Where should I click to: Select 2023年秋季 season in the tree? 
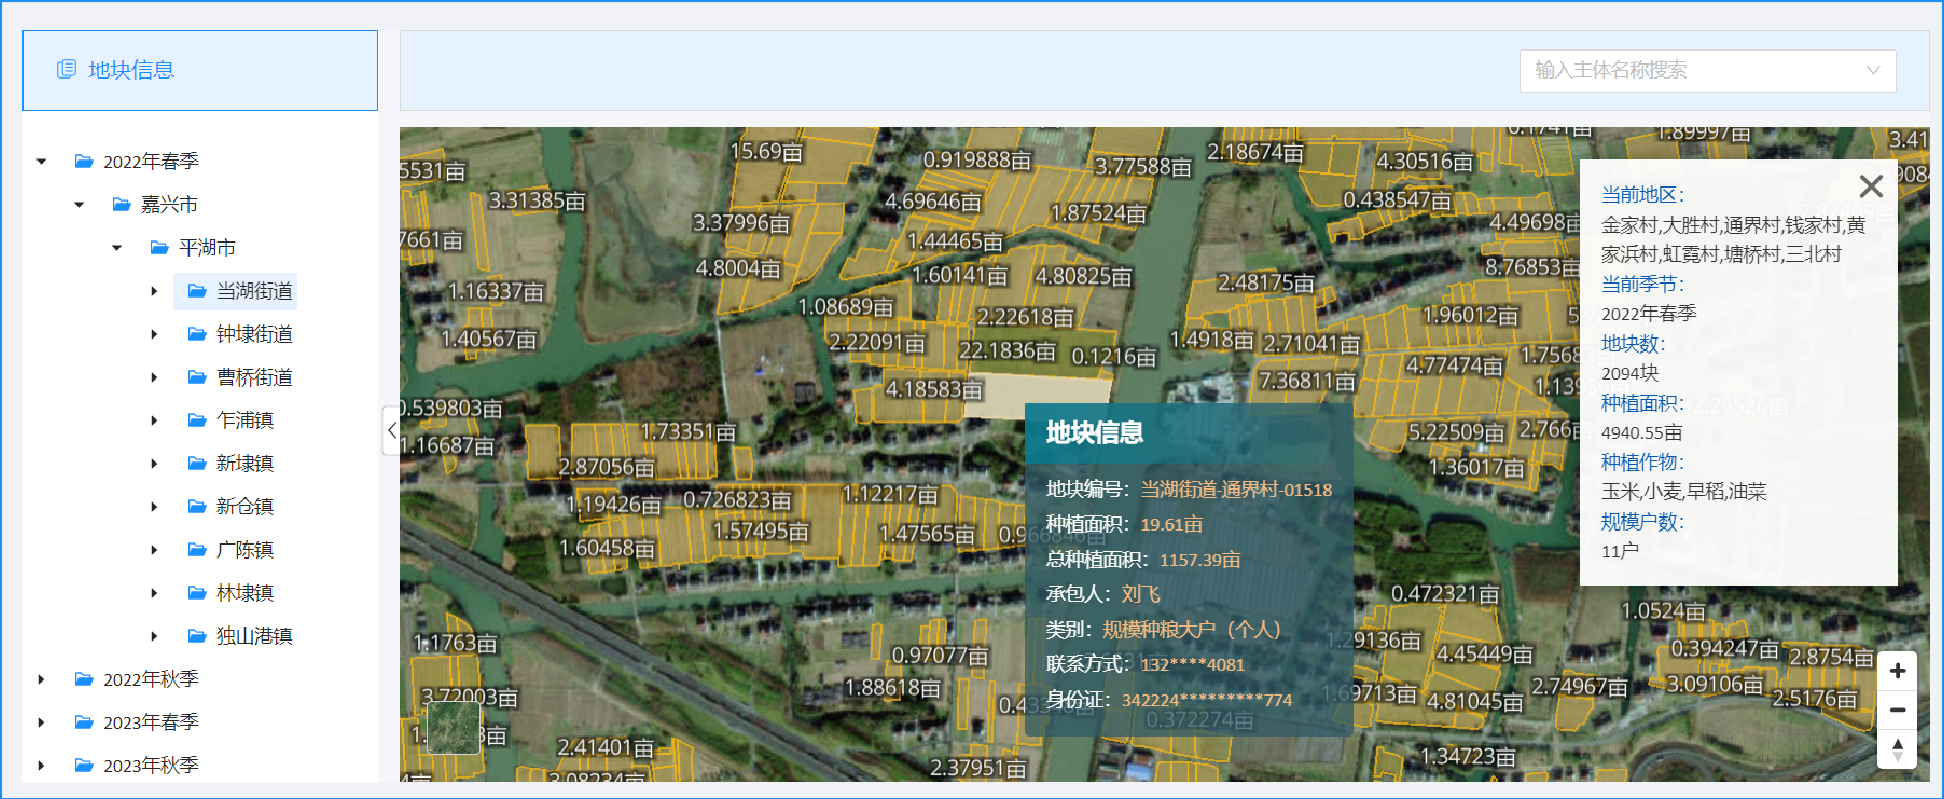(x=151, y=765)
